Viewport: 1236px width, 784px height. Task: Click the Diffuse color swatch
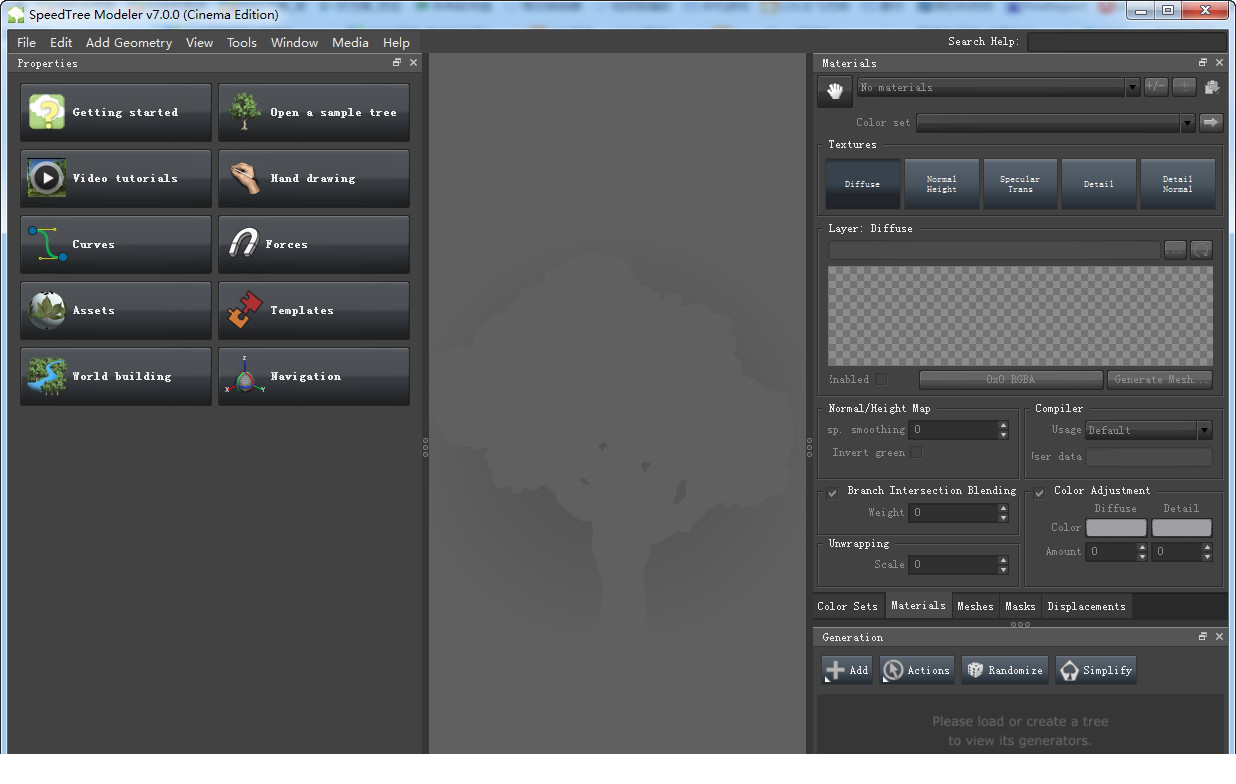click(1116, 527)
